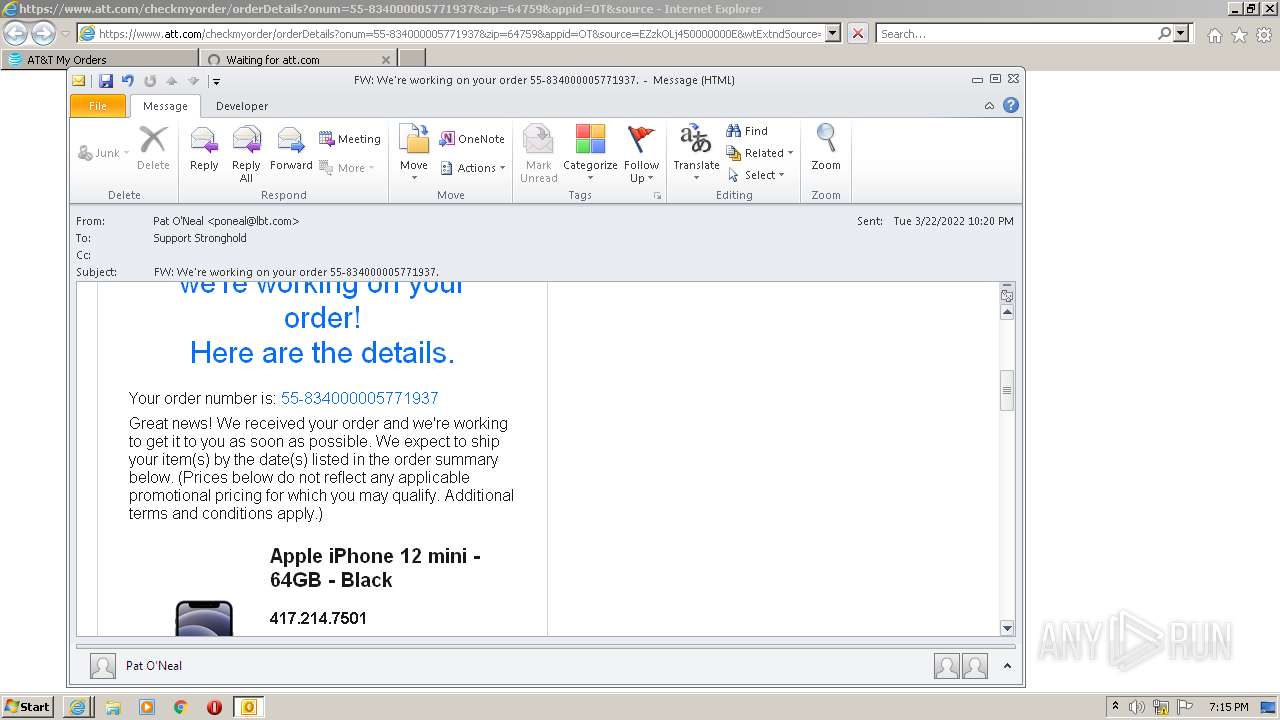
Task: Open the Select dropdown
Action: click(x=756, y=175)
